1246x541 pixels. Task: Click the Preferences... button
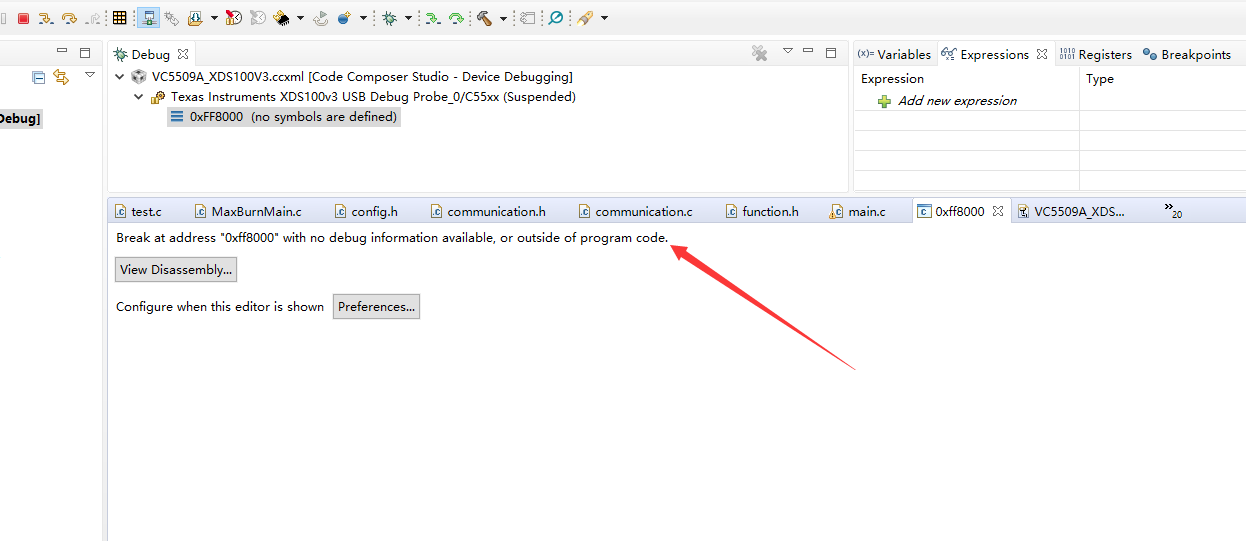coord(376,307)
